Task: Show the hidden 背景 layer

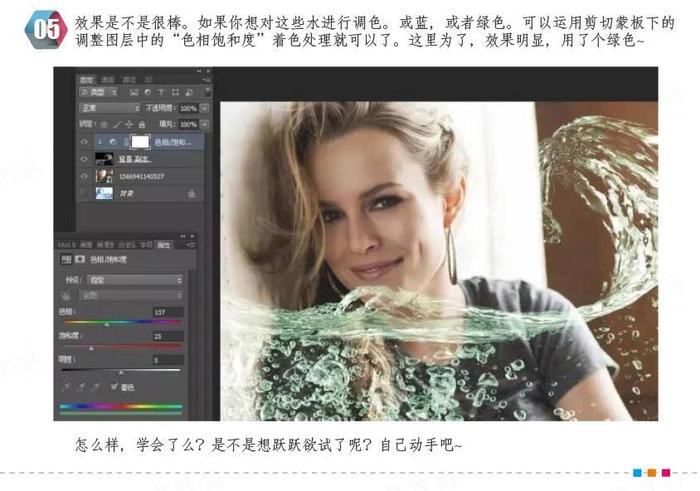Action: click(x=85, y=192)
